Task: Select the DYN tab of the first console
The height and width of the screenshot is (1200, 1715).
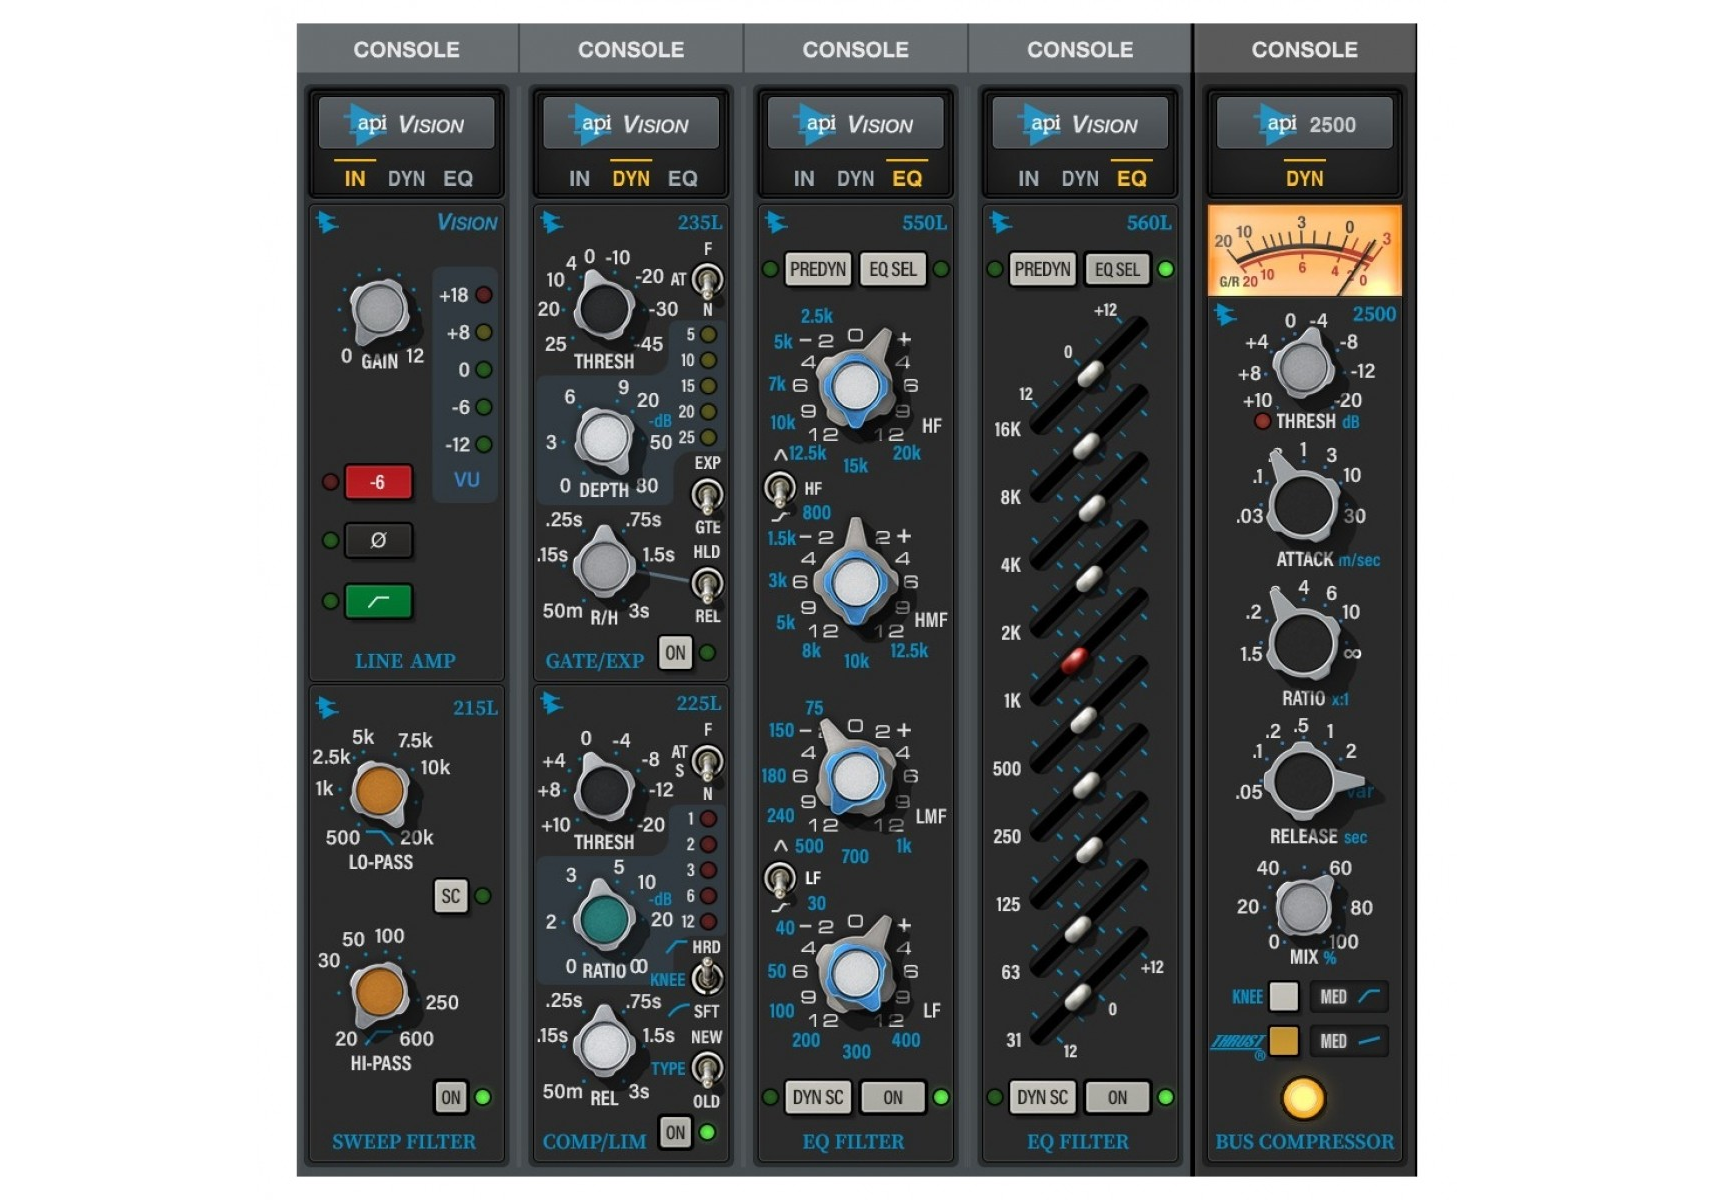Action: [x=406, y=178]
